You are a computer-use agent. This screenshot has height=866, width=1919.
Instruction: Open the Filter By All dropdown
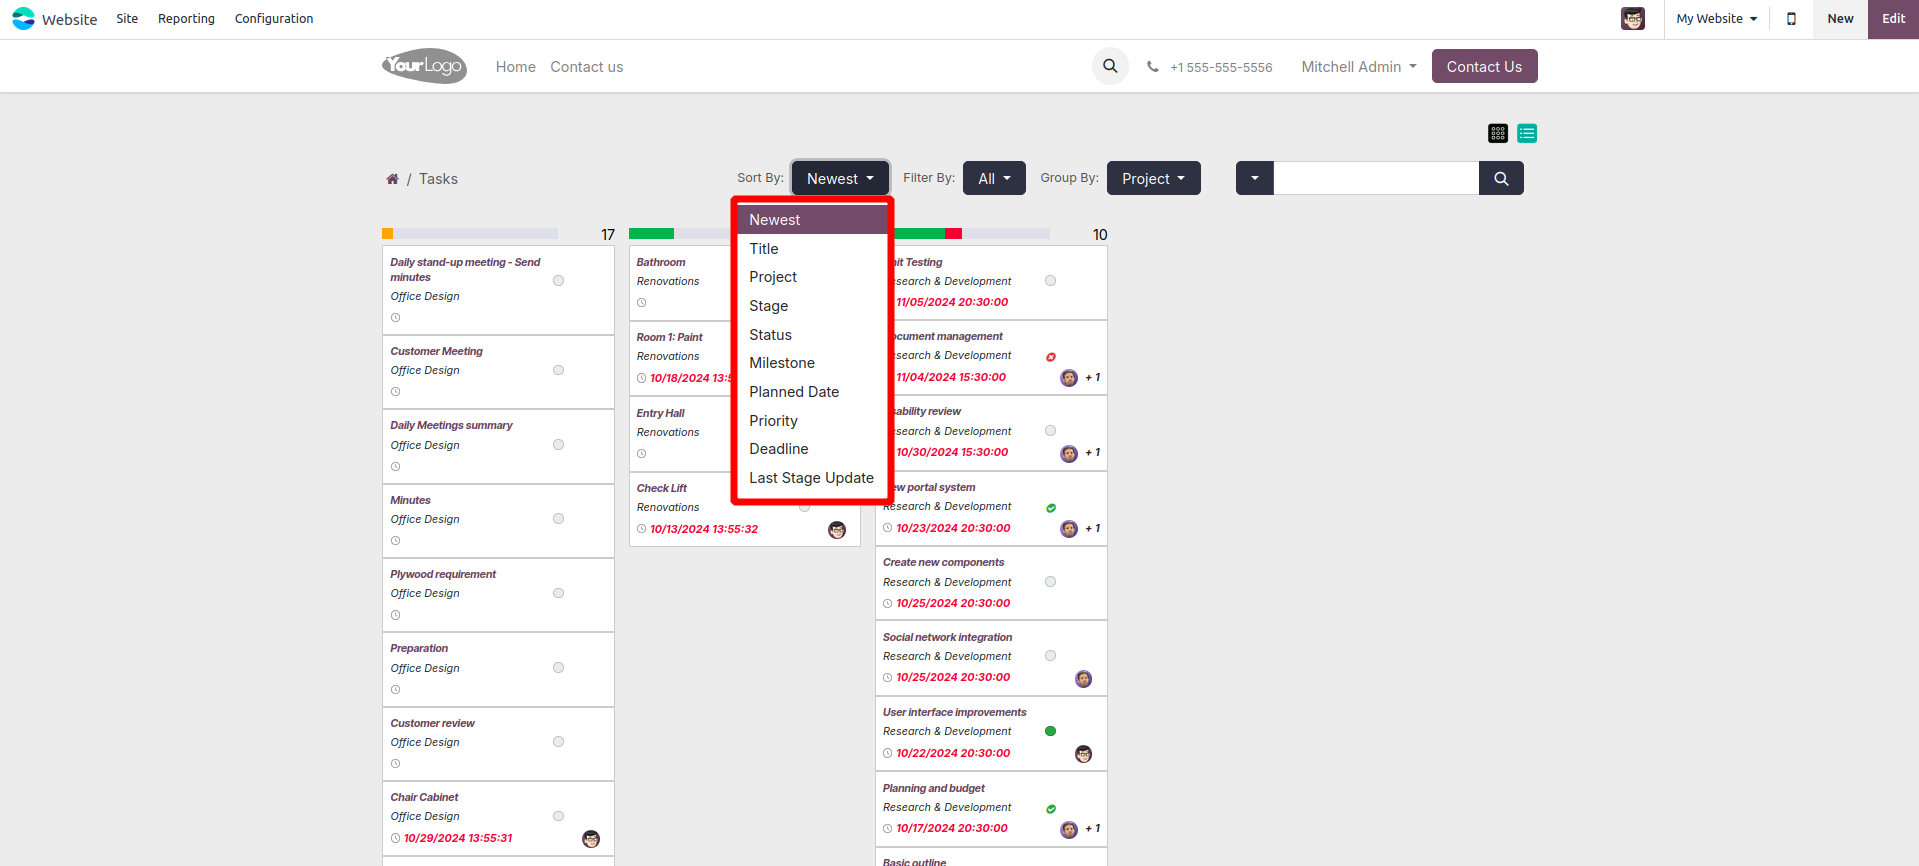coord(994,178)
